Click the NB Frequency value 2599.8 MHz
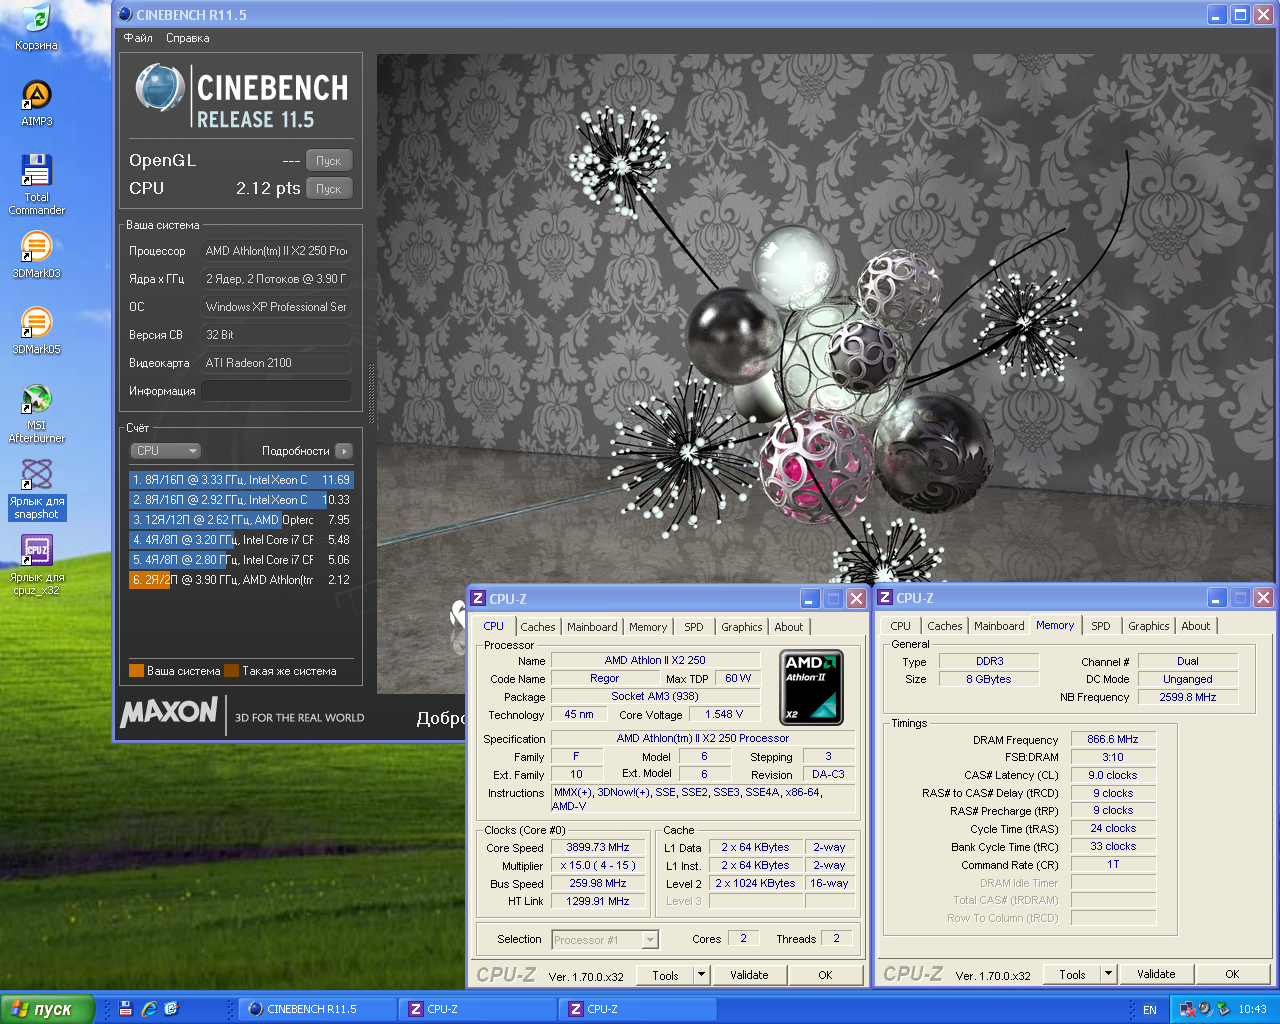Screen dimensions: 1280x1024 pos(1188,697)
